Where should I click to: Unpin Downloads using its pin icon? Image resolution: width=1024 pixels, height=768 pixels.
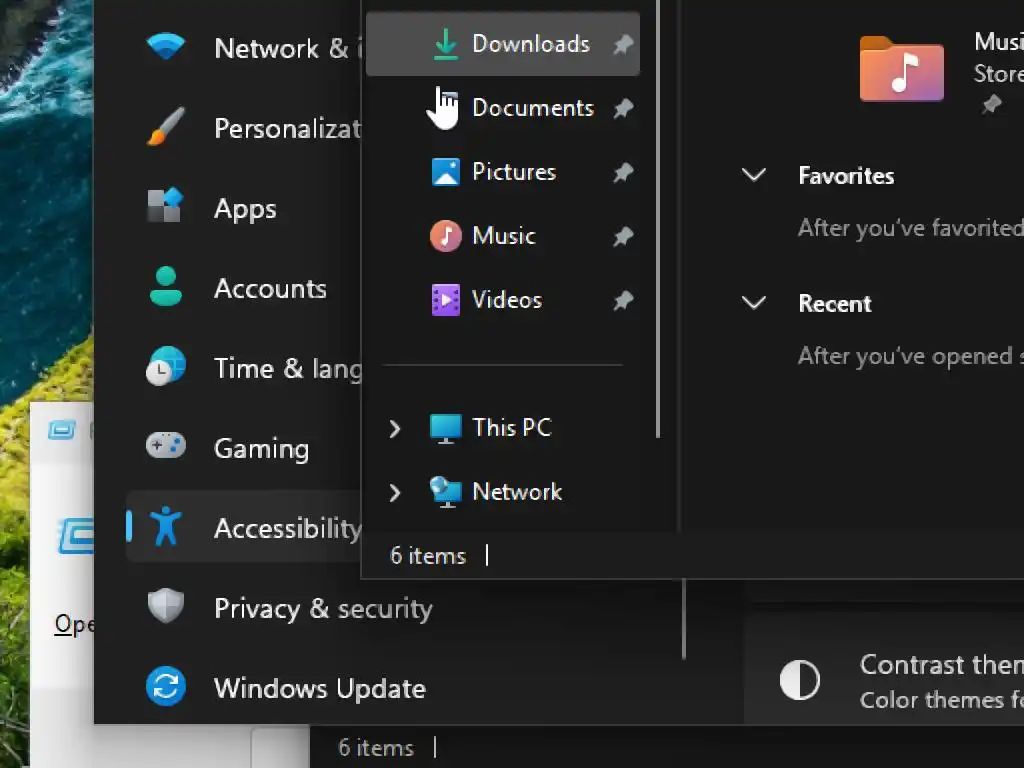(x=623, y=44)
